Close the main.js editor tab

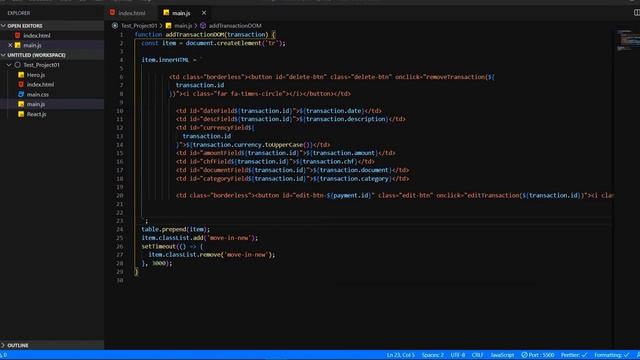pos(204,13)
